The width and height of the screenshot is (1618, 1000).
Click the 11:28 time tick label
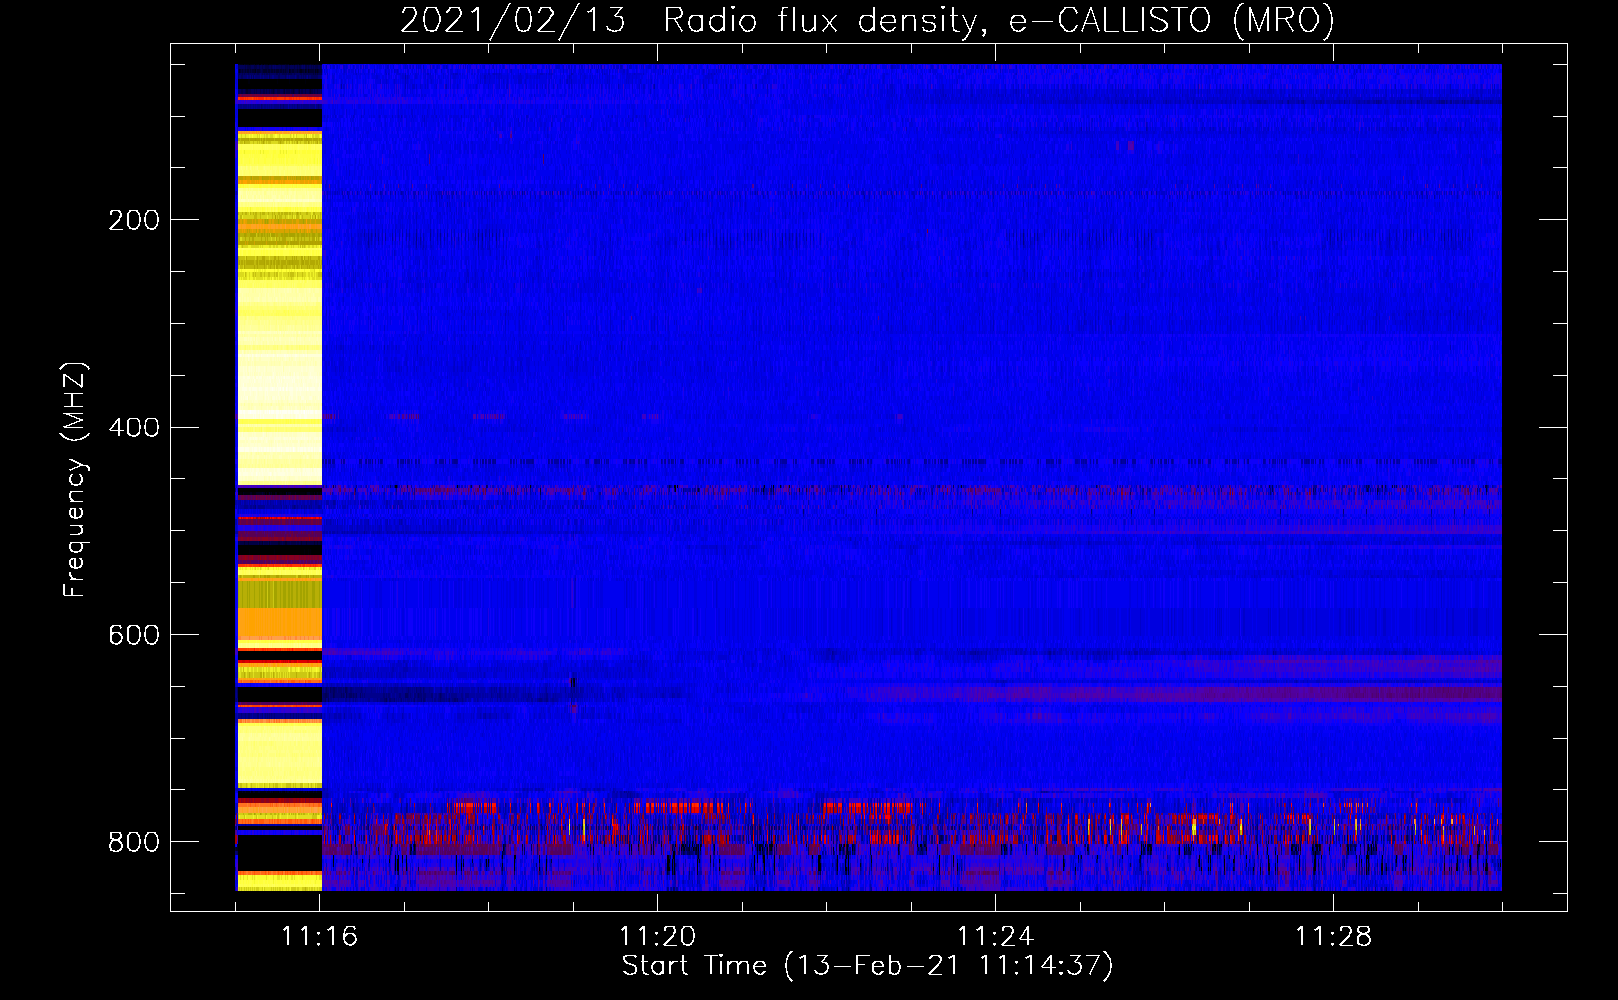point(1333,937)
